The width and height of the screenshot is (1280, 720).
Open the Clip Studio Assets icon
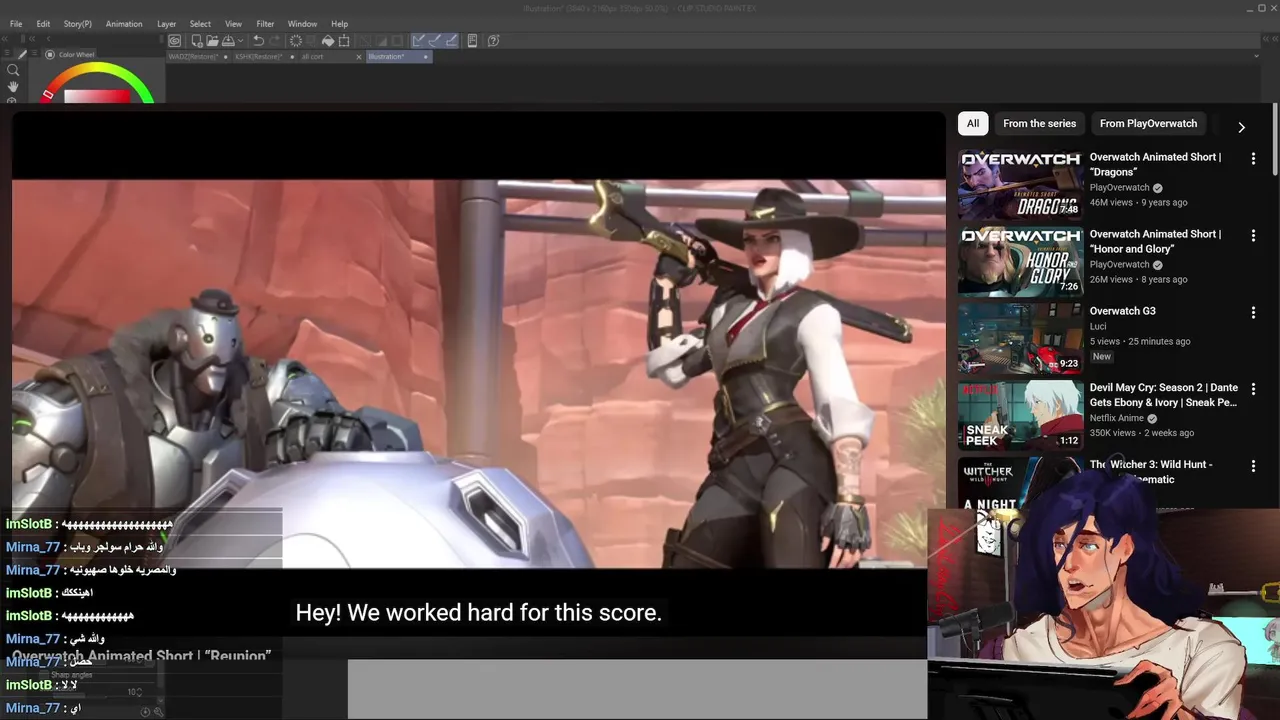[472, 41]
